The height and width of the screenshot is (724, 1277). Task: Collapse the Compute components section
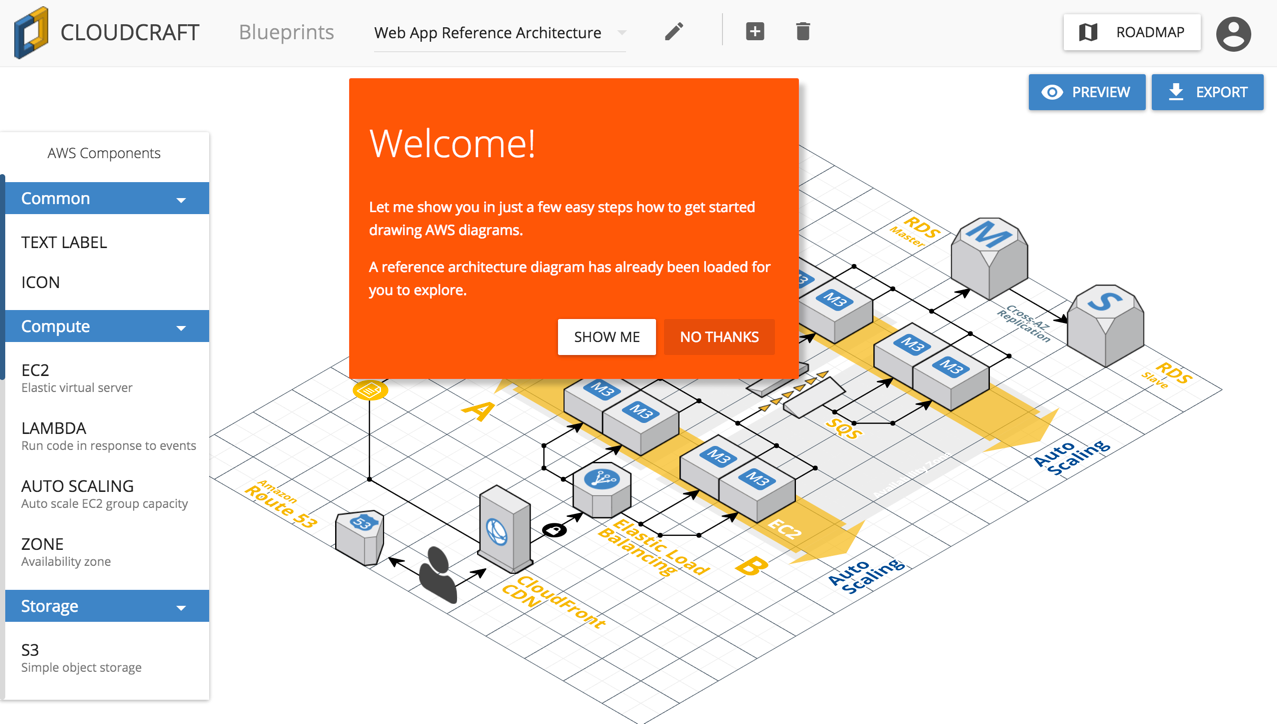[182, 326]
